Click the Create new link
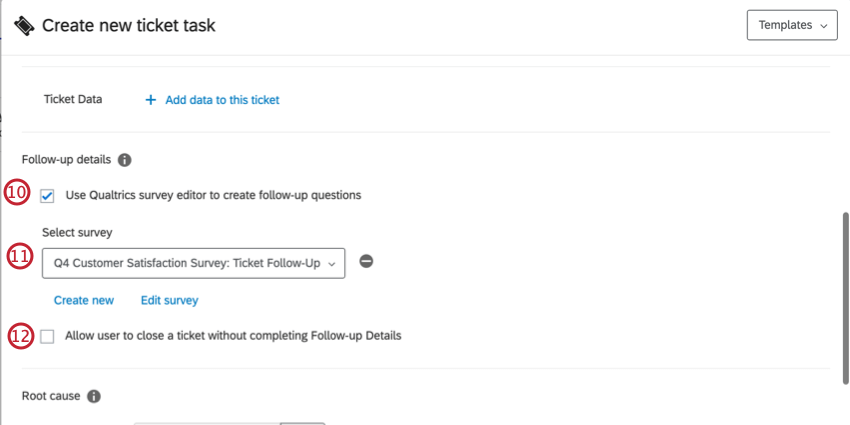Viewport: 850px width, 425px height. pos(84,300)
